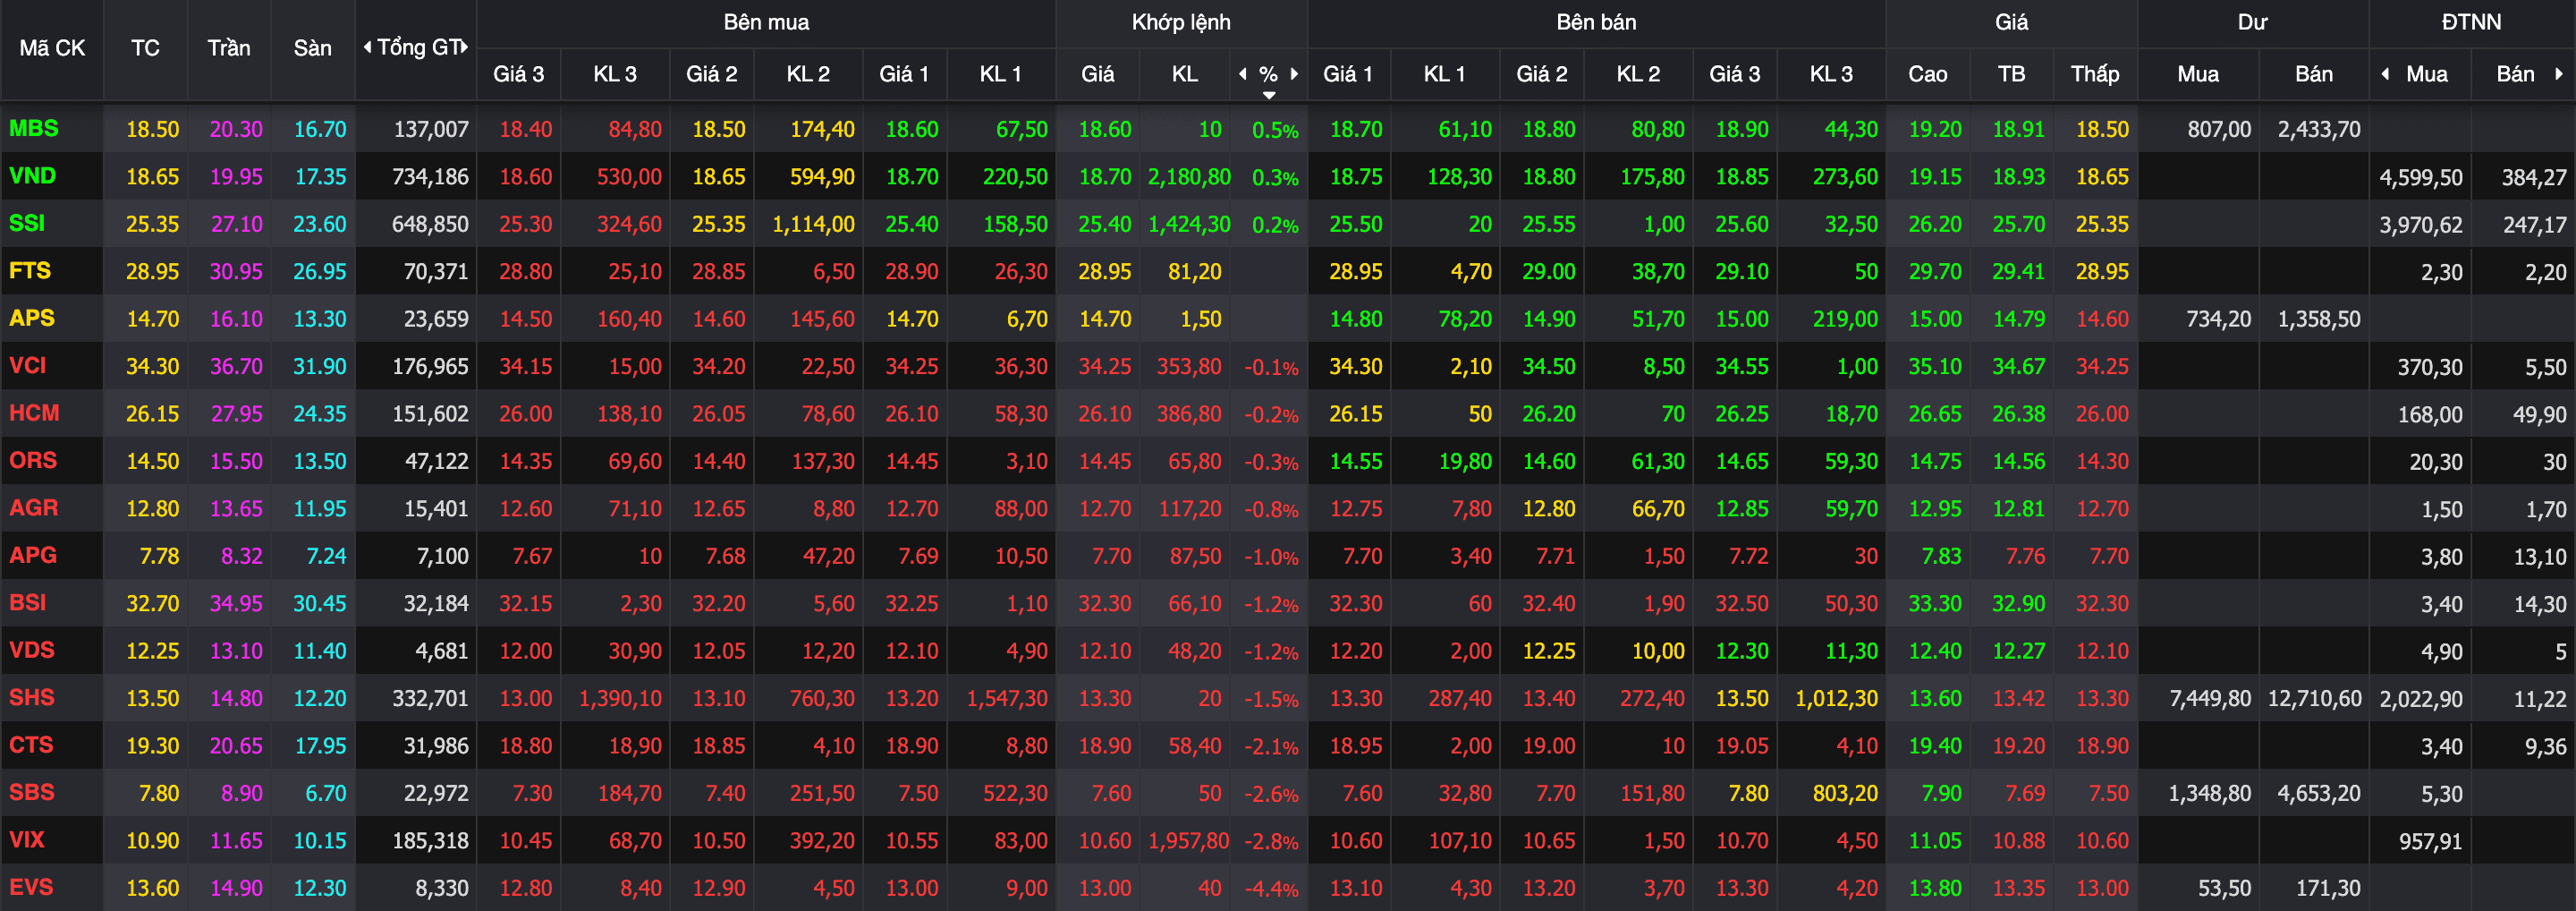Click the Thấp price column header
The width and height of the screenshot is (2576, 911).
click(2095, 74)
